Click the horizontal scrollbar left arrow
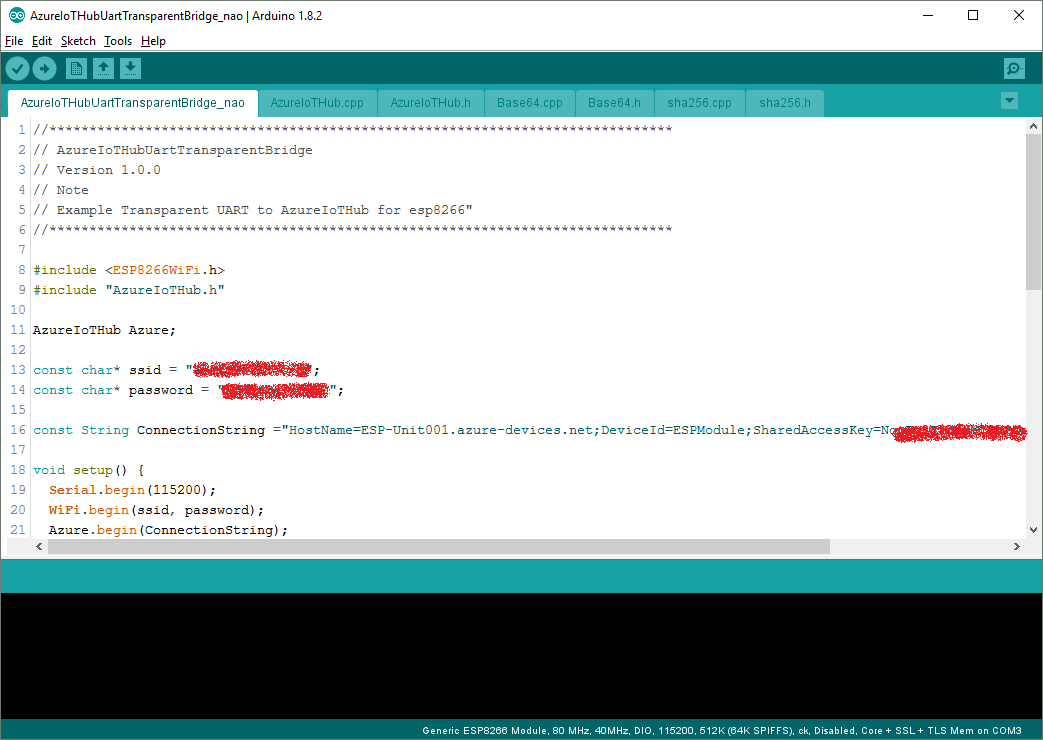This screenshot has height=740, width=1043. (39, 546)
